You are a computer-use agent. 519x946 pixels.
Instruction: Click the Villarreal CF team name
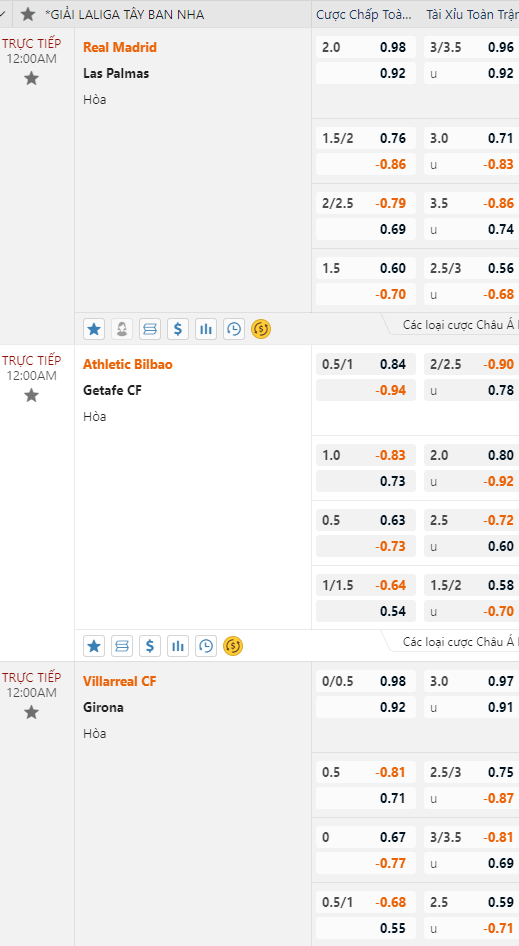tap(119, 681)
